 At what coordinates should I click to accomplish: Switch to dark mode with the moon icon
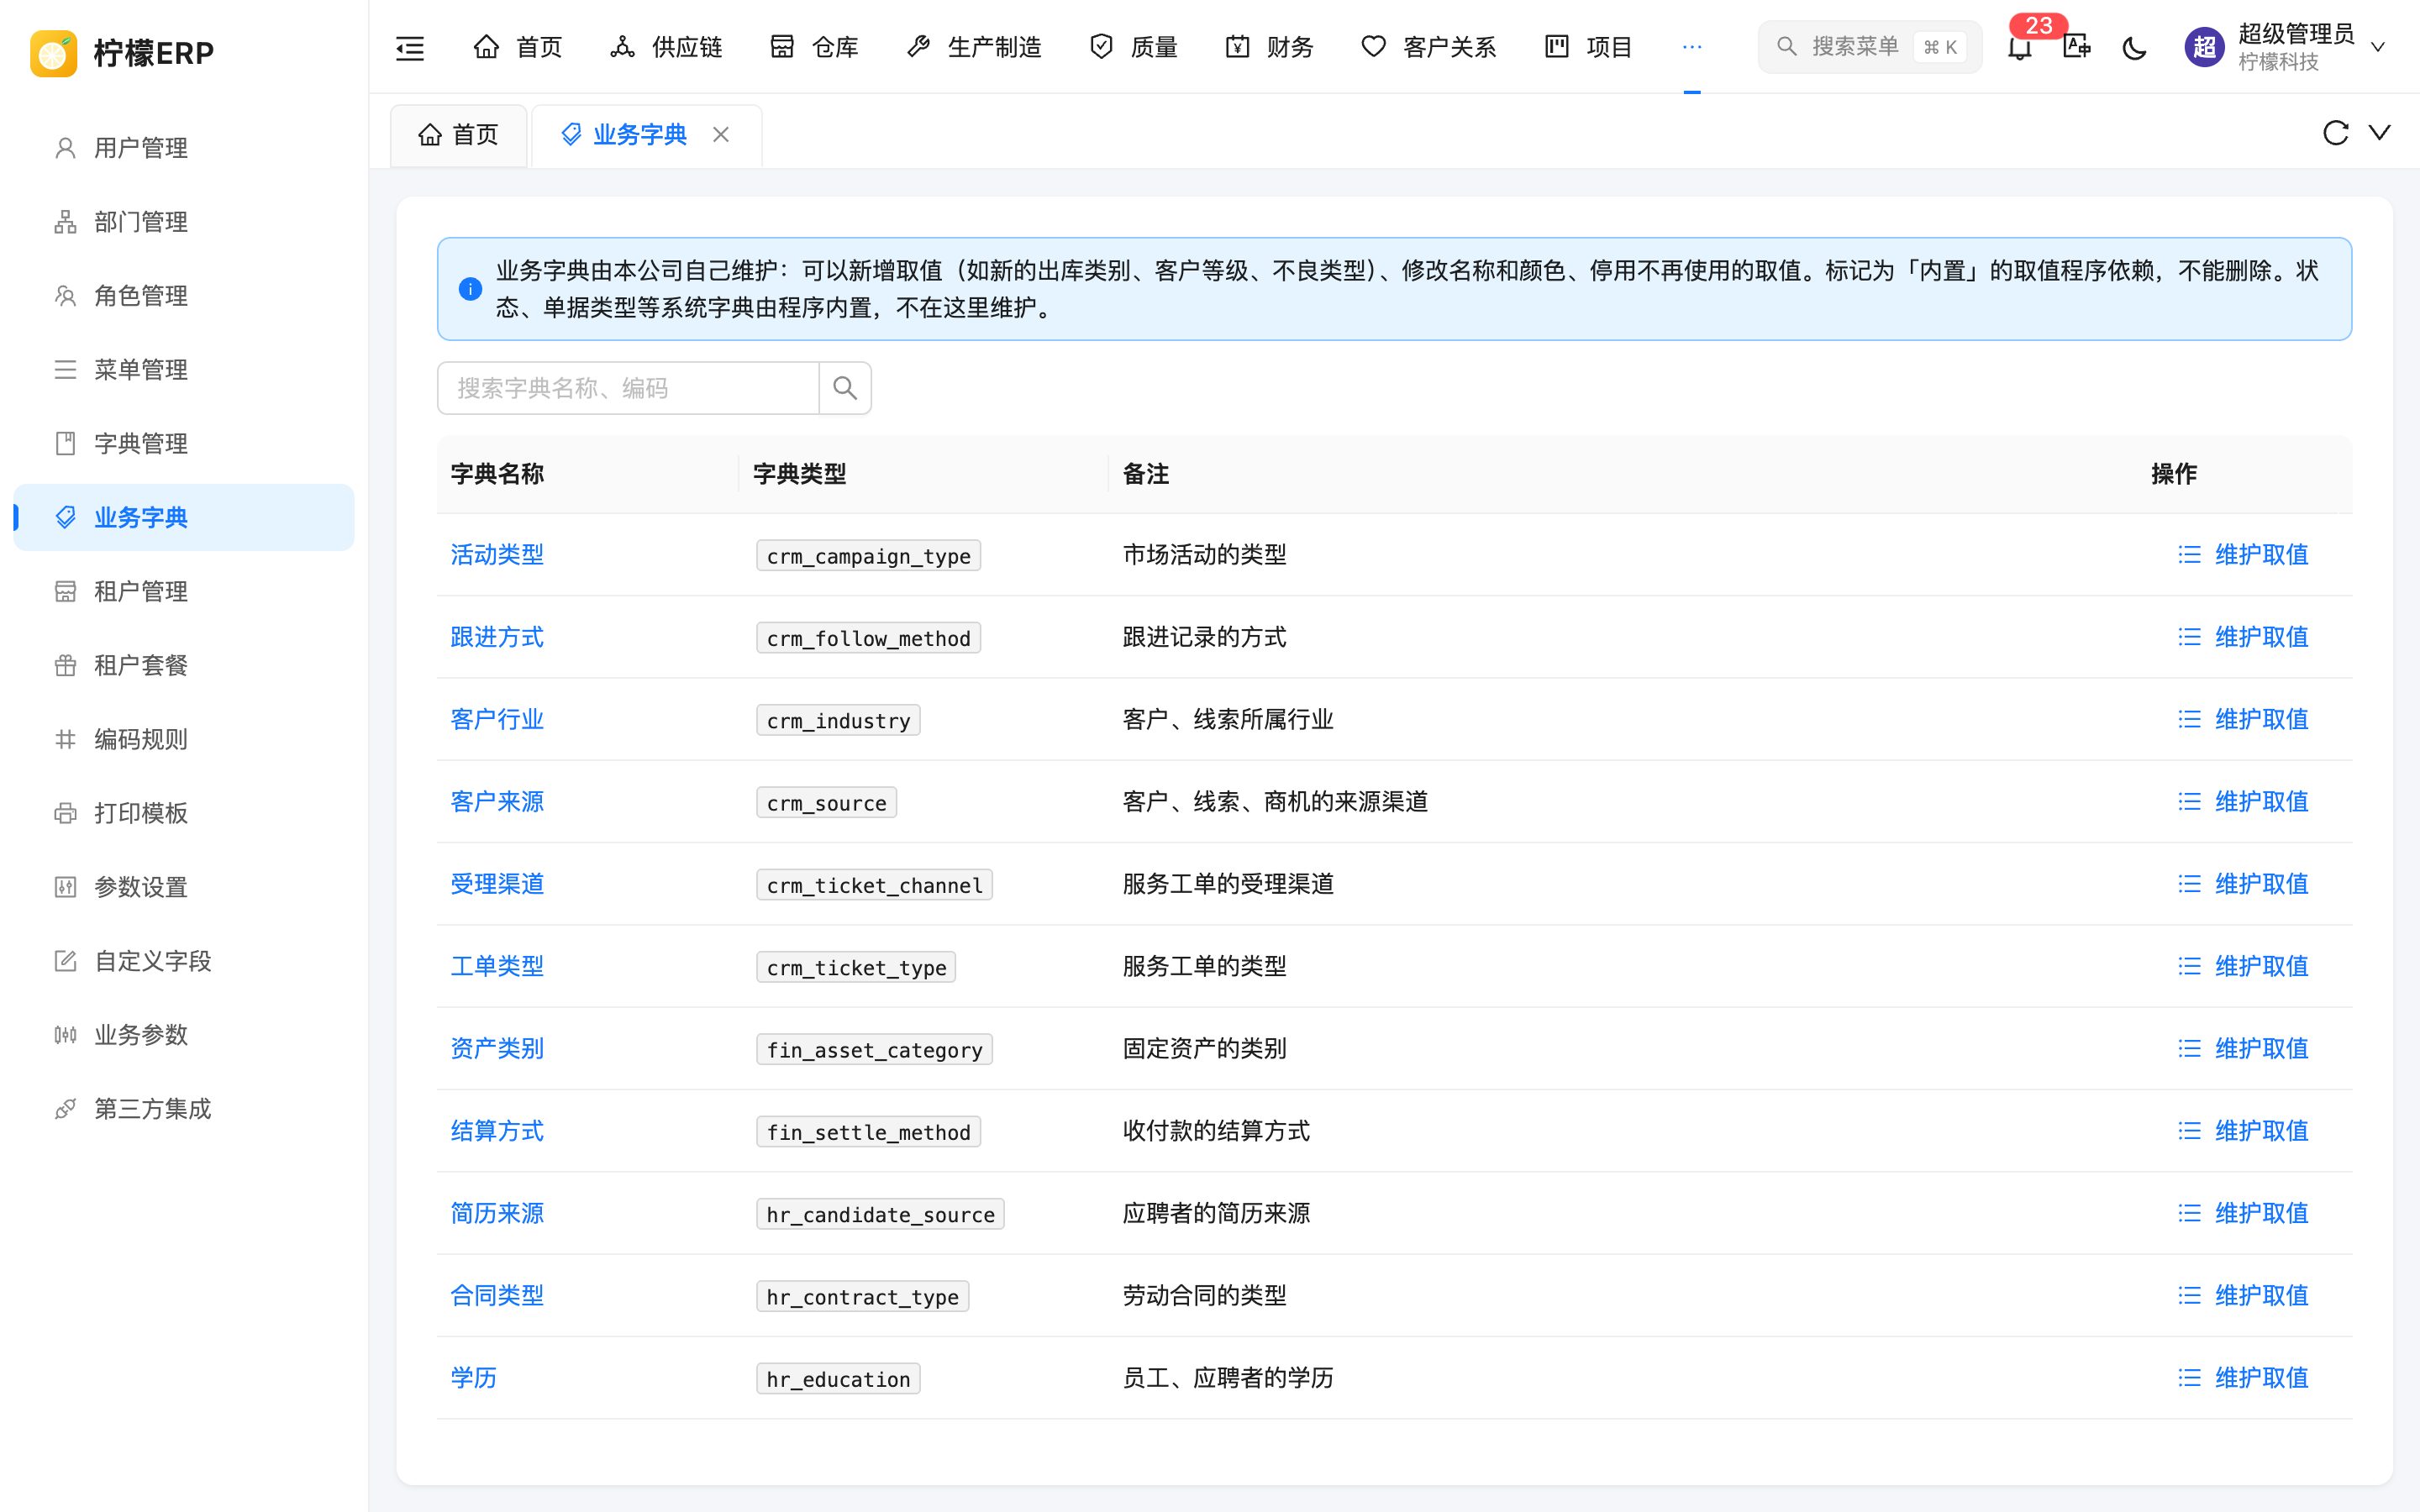coord(2134,47)
